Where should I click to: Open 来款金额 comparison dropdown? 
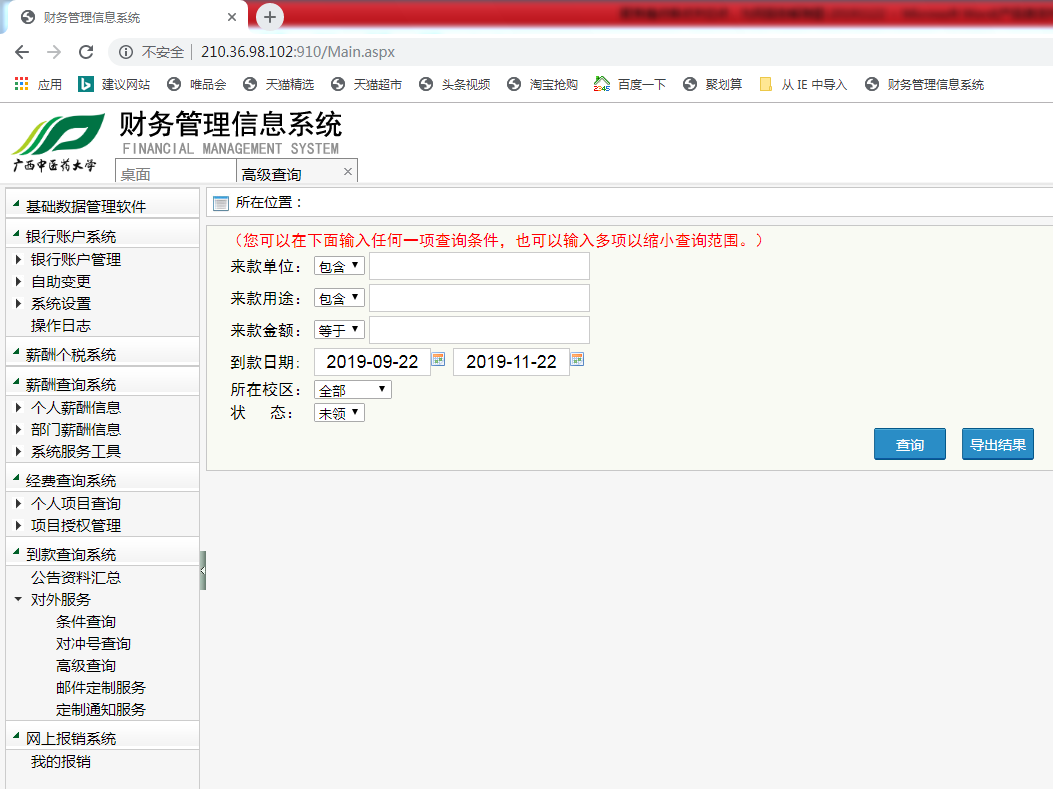pyautogui.click(x=340, y=330)
